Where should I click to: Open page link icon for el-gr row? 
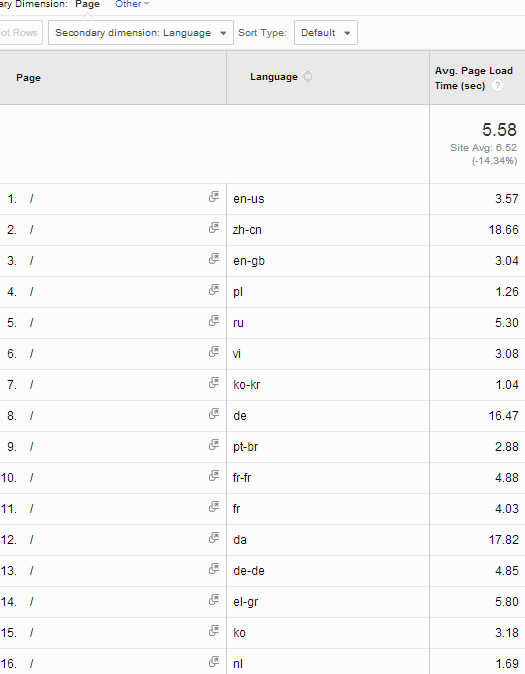tap(214, 600)
